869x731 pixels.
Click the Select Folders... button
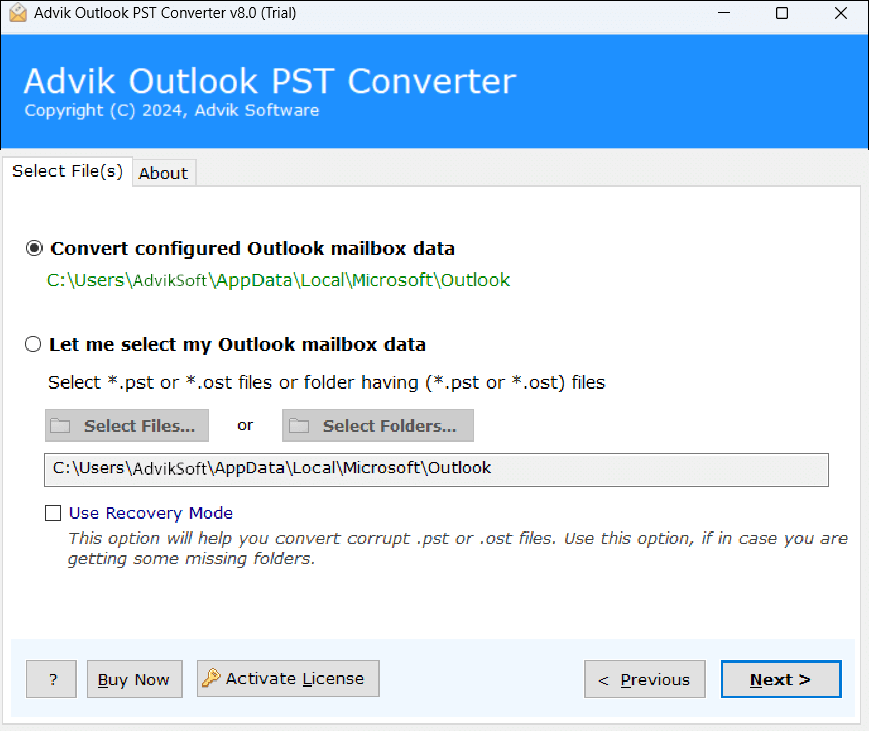coord(378,426)
